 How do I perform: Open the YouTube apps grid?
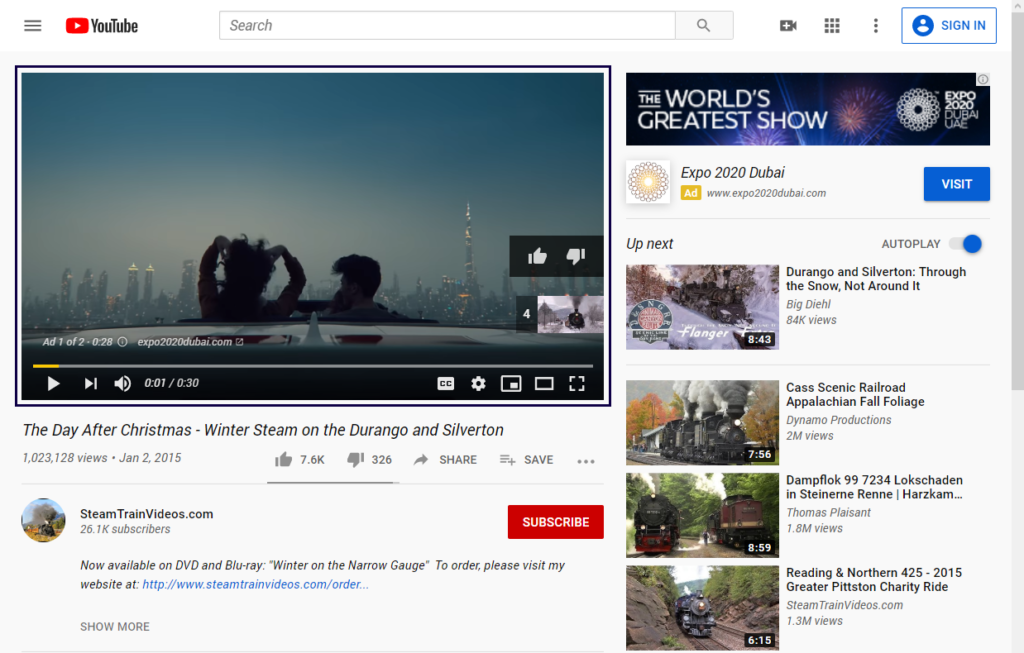pos(832,25)
